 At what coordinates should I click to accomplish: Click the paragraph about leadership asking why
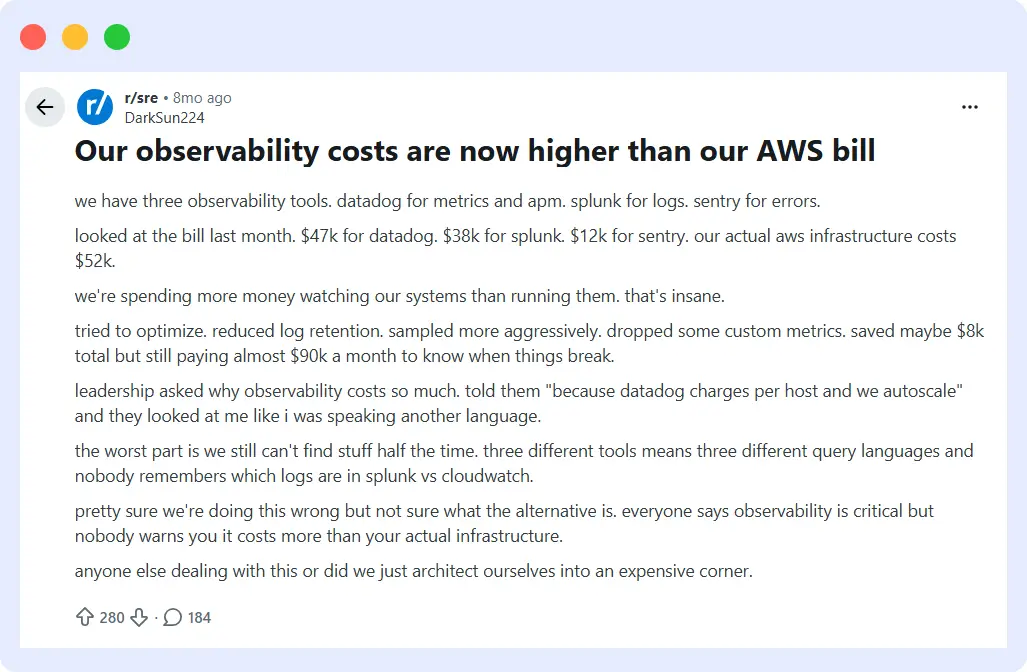click(519, 403)
